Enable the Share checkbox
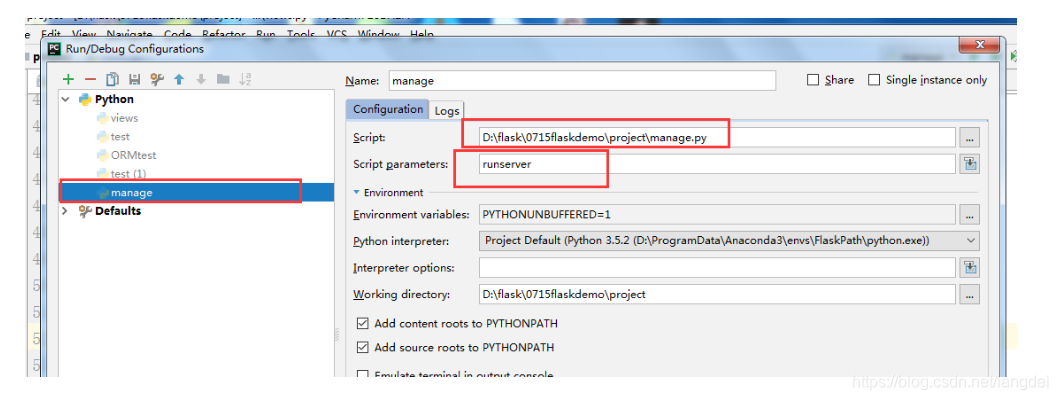The image size is (1058, 400). [x=813, y=80]
